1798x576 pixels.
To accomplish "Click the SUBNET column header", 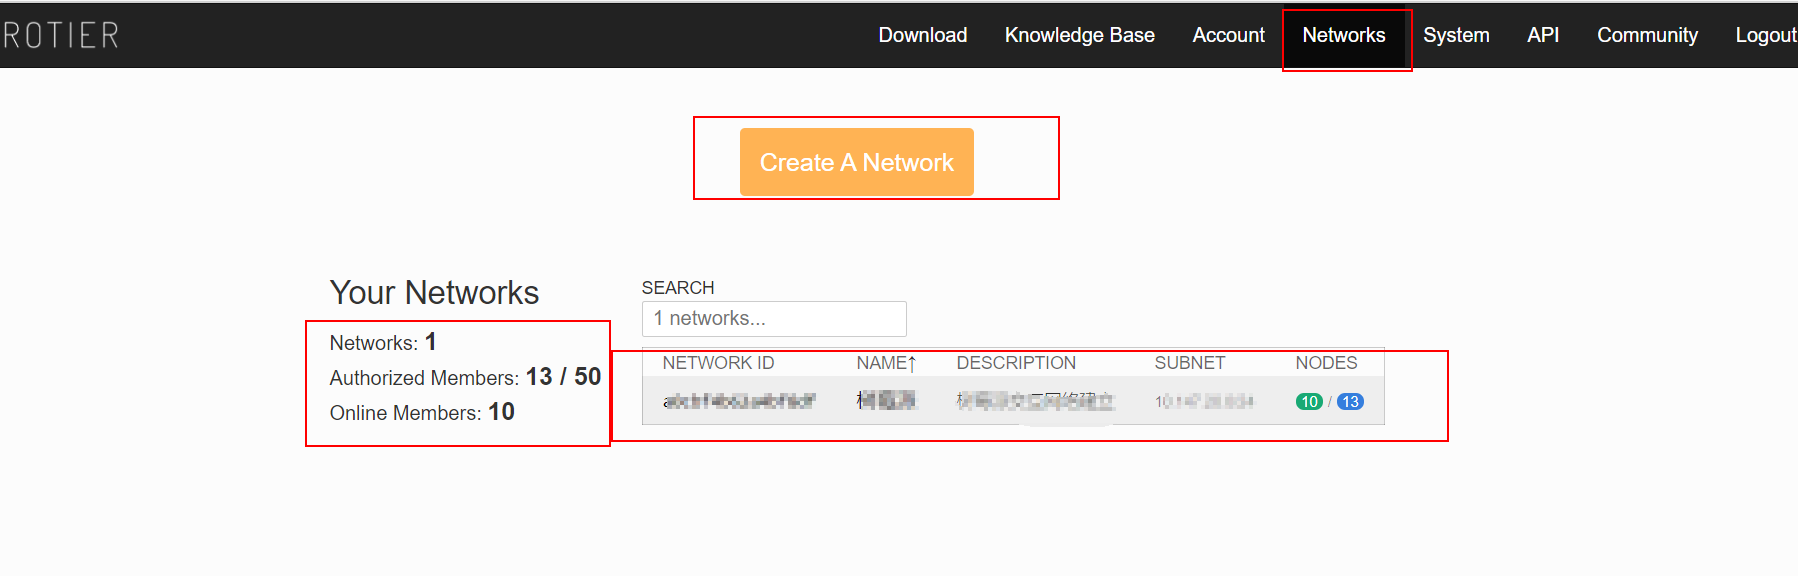I will 1189,363.
